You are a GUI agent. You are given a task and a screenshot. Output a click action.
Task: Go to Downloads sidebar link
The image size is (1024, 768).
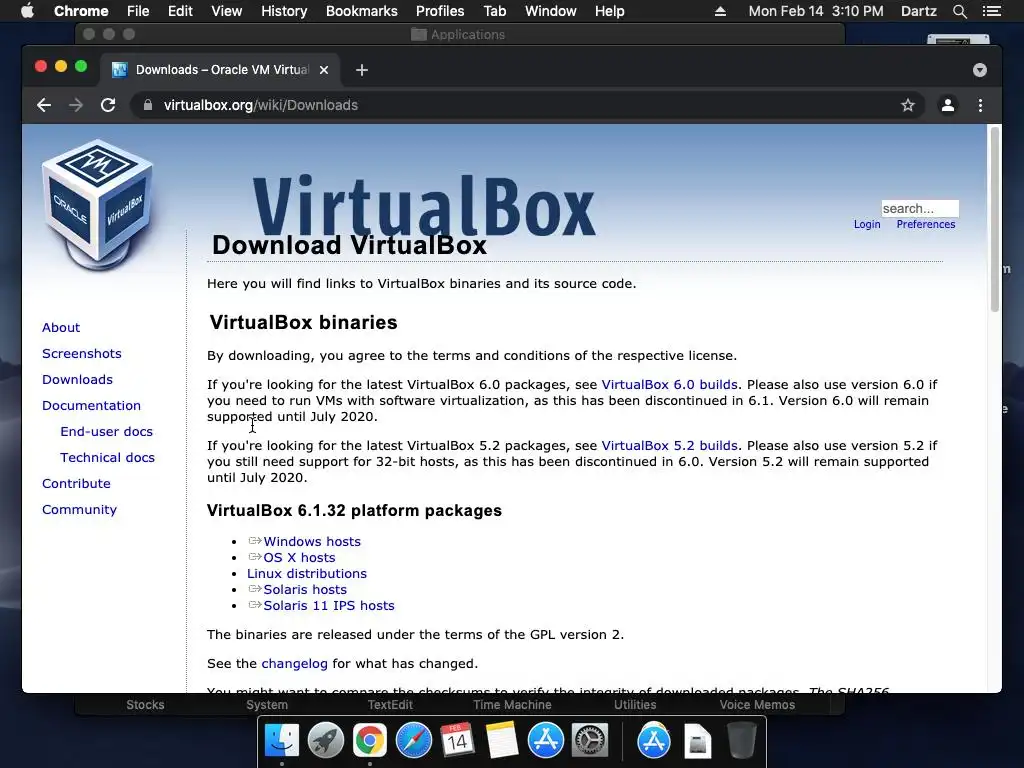77,379
